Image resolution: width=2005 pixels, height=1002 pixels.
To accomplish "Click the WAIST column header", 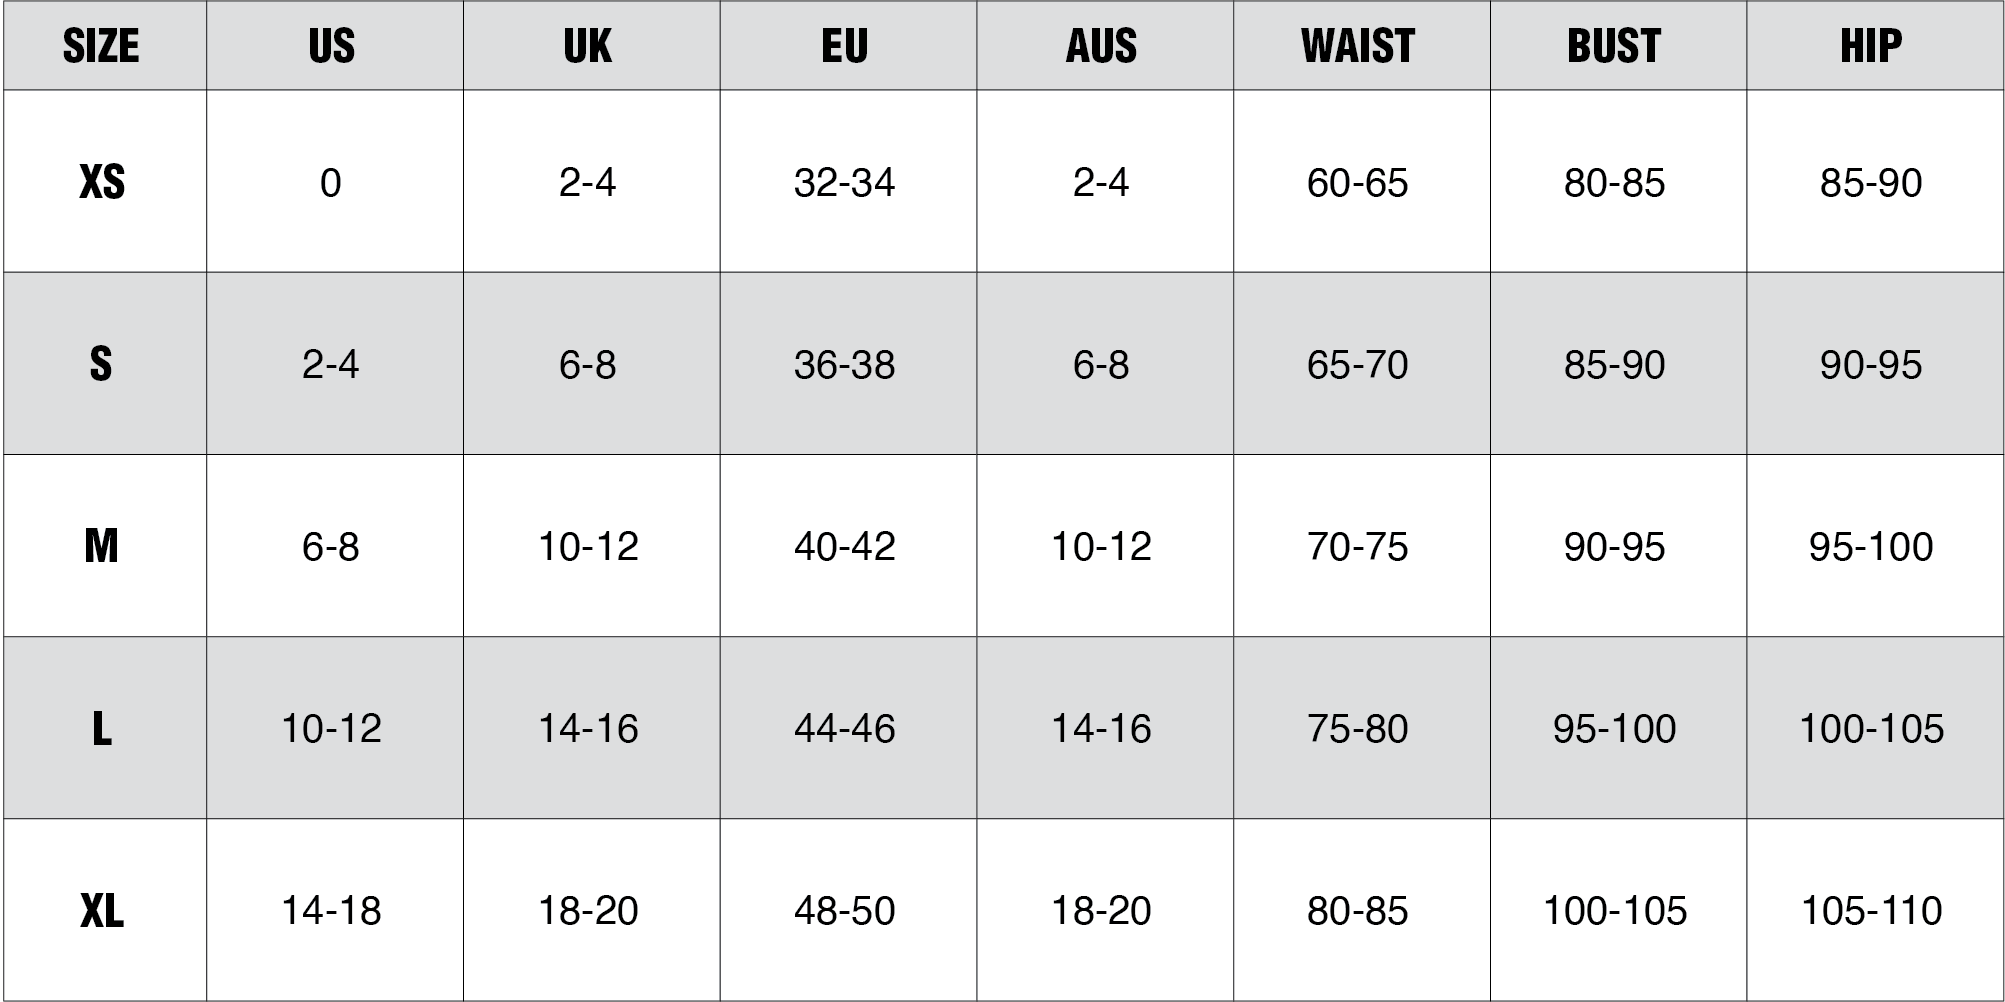I will coord(1358,46).
